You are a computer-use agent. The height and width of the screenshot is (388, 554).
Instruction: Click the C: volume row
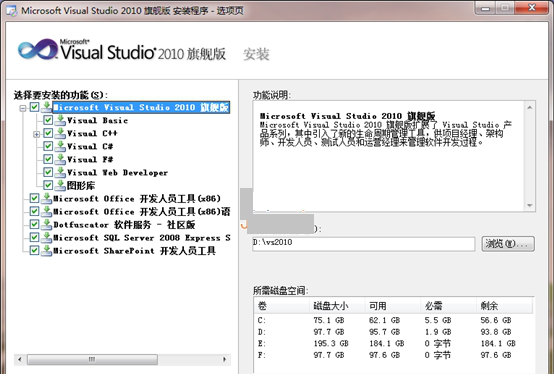pyautogui.click(x=393, y=320)
